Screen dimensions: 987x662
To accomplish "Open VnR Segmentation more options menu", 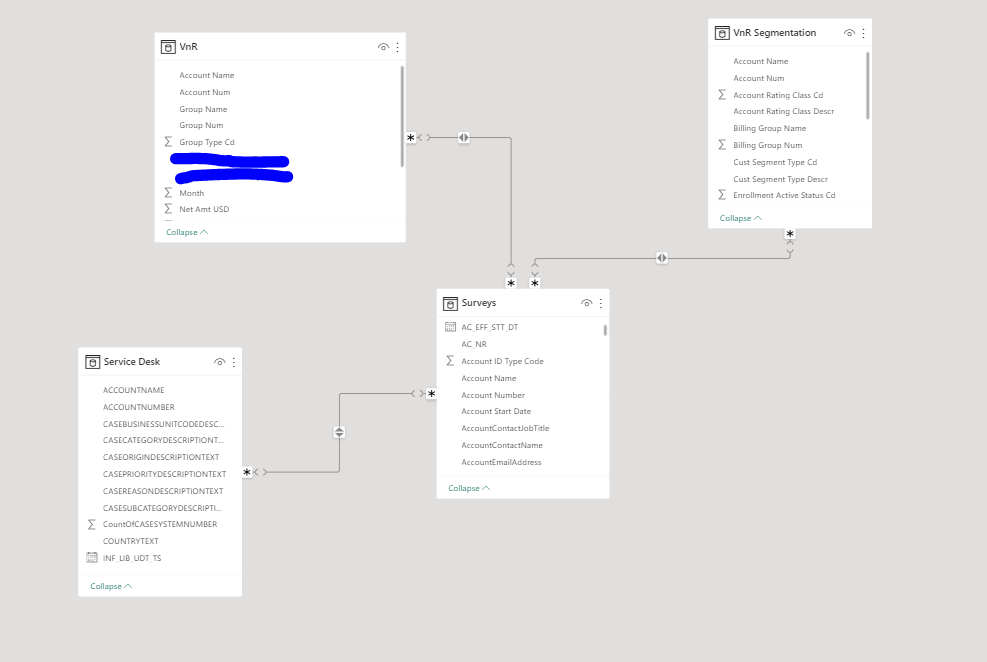I will click(x=863, y=33).
